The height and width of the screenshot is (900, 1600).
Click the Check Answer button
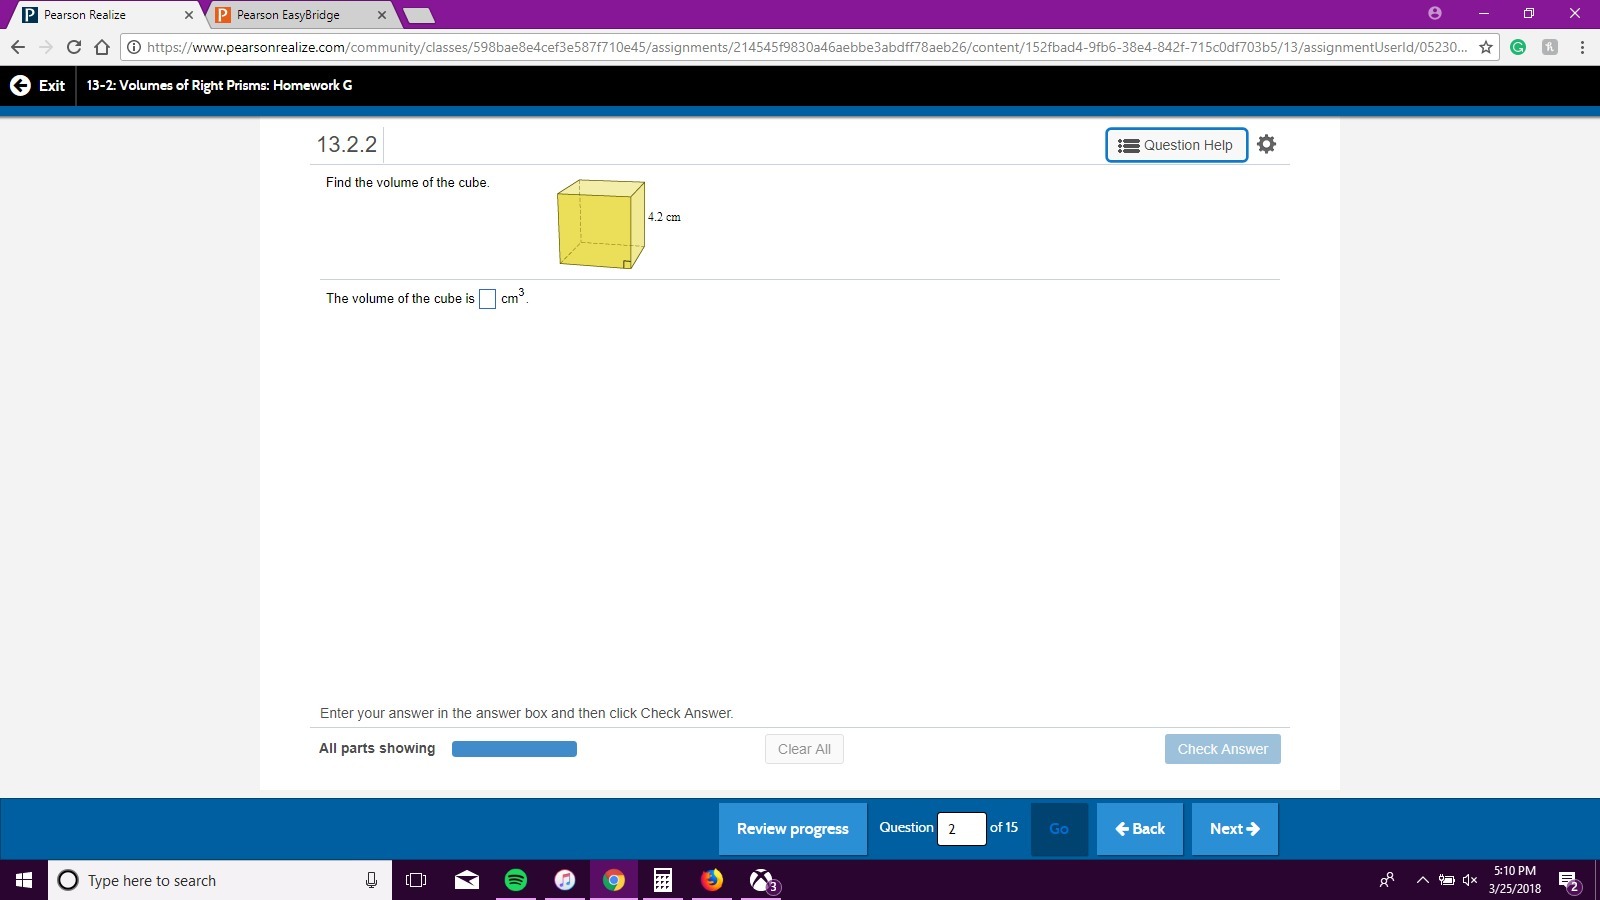coord(1222,749)
